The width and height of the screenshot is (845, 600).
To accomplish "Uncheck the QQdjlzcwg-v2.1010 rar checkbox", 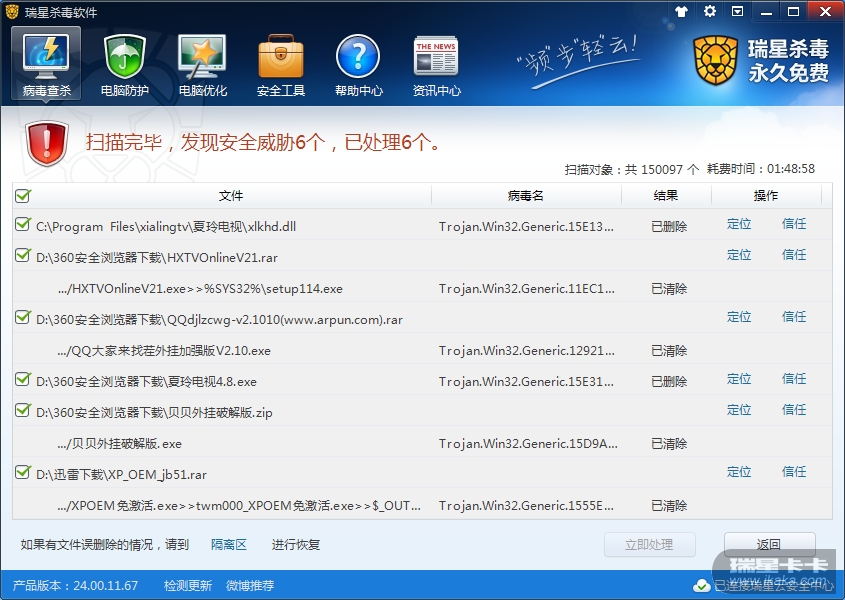I will (23, 317).
